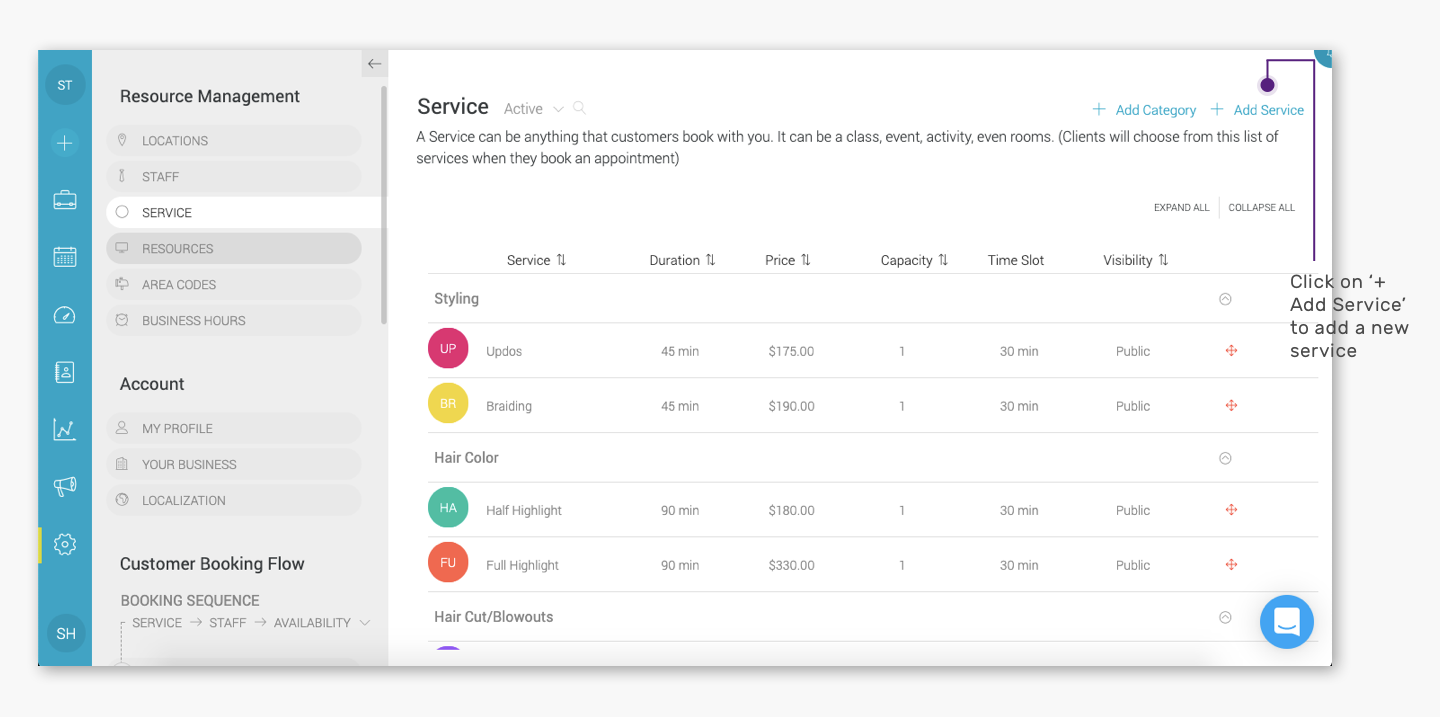Click the Add Category link
This screenshot has width=1440, height=718.
tap(1144, 110)
